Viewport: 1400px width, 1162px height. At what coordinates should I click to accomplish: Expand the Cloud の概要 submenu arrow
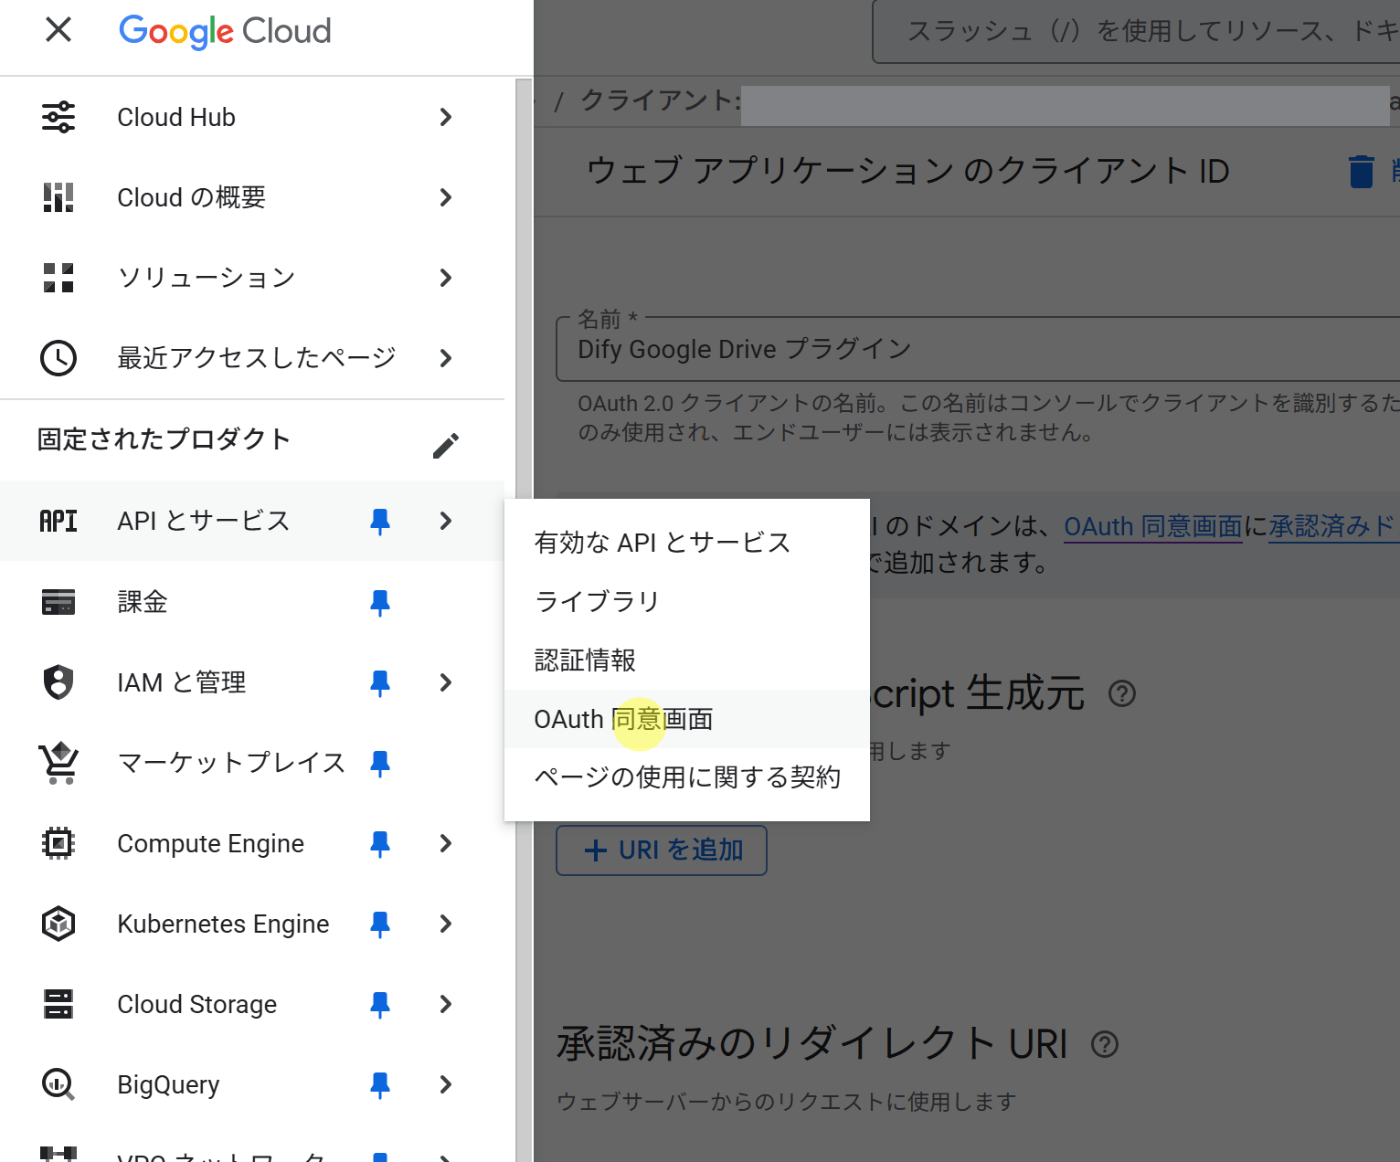(446, 197)
